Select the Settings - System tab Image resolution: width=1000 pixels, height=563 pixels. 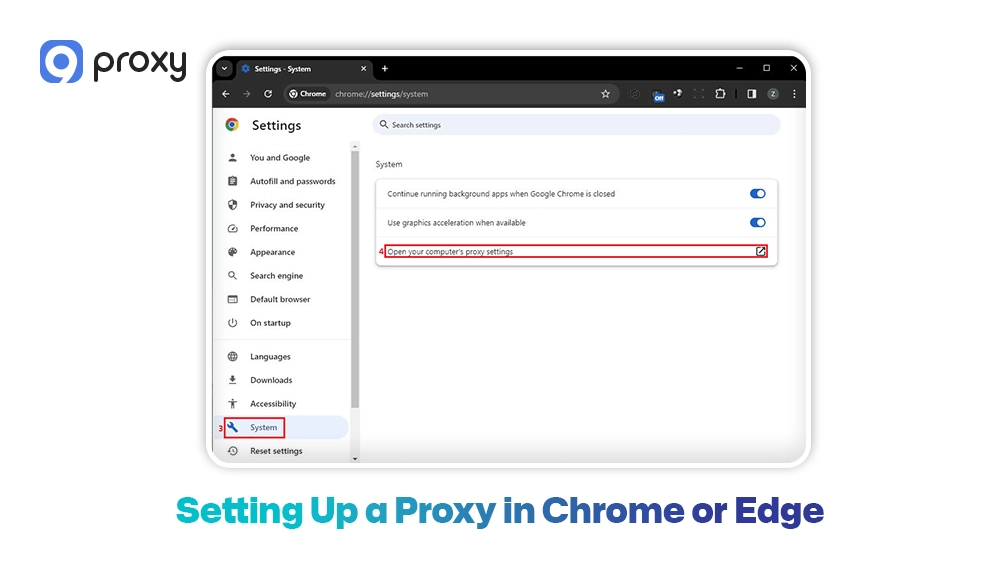(x=304, y=68)
